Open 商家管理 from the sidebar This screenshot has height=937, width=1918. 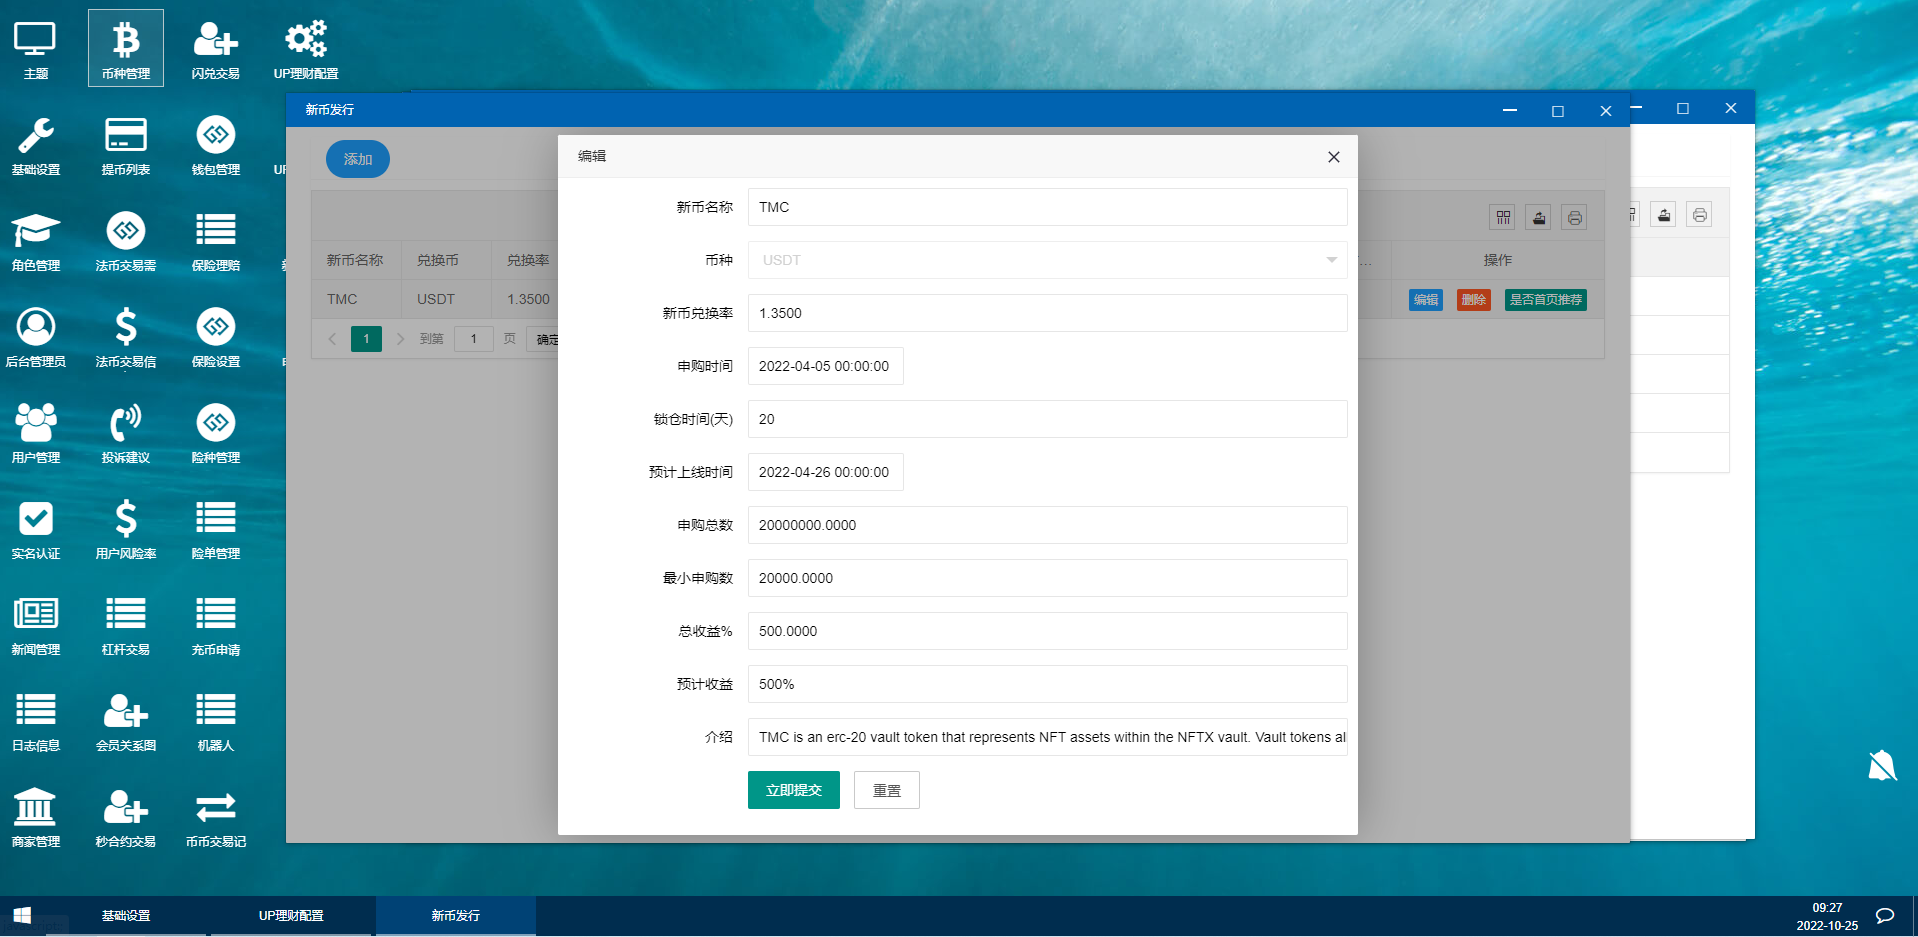(x=36, y=815)
